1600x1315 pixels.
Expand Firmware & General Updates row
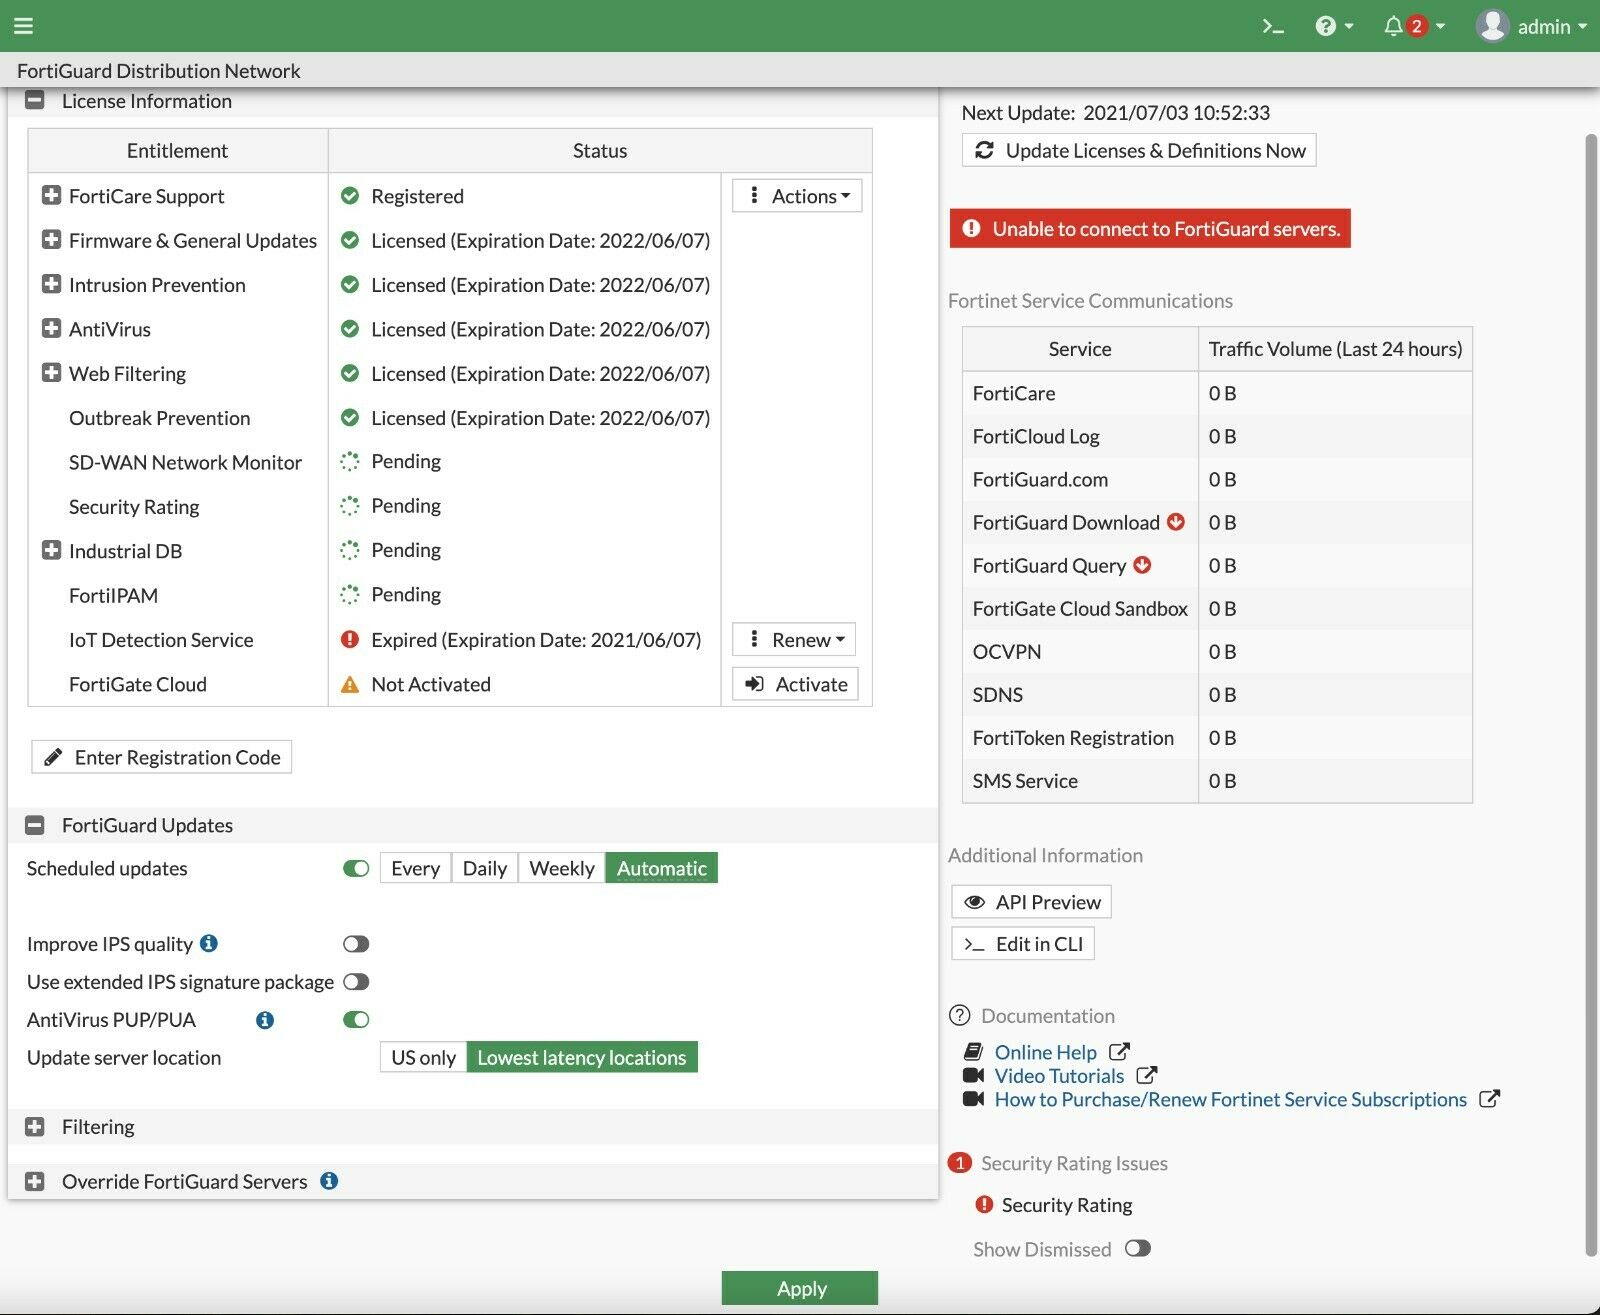click(x=51, y=240)
